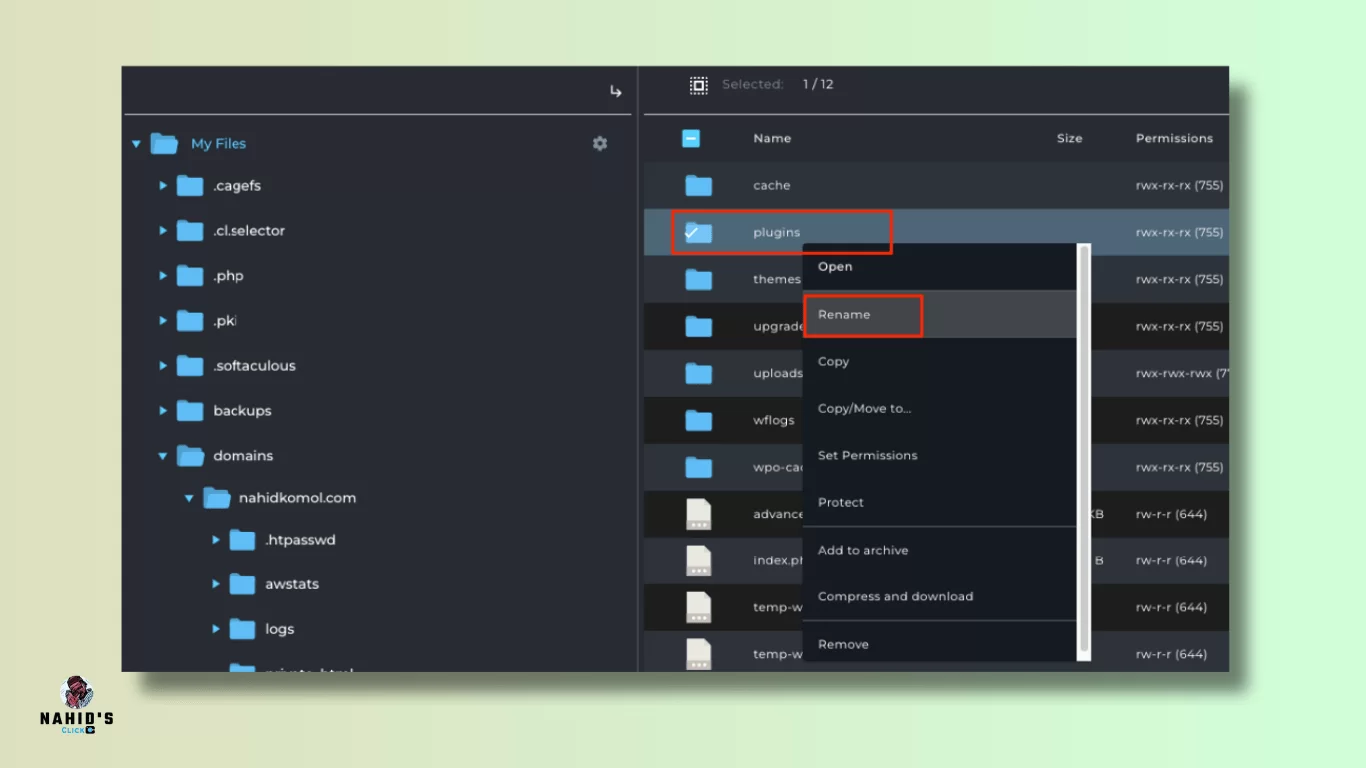Click the .htpasswd folder icon
The image size is (1366, 768).
click(242, 540)
